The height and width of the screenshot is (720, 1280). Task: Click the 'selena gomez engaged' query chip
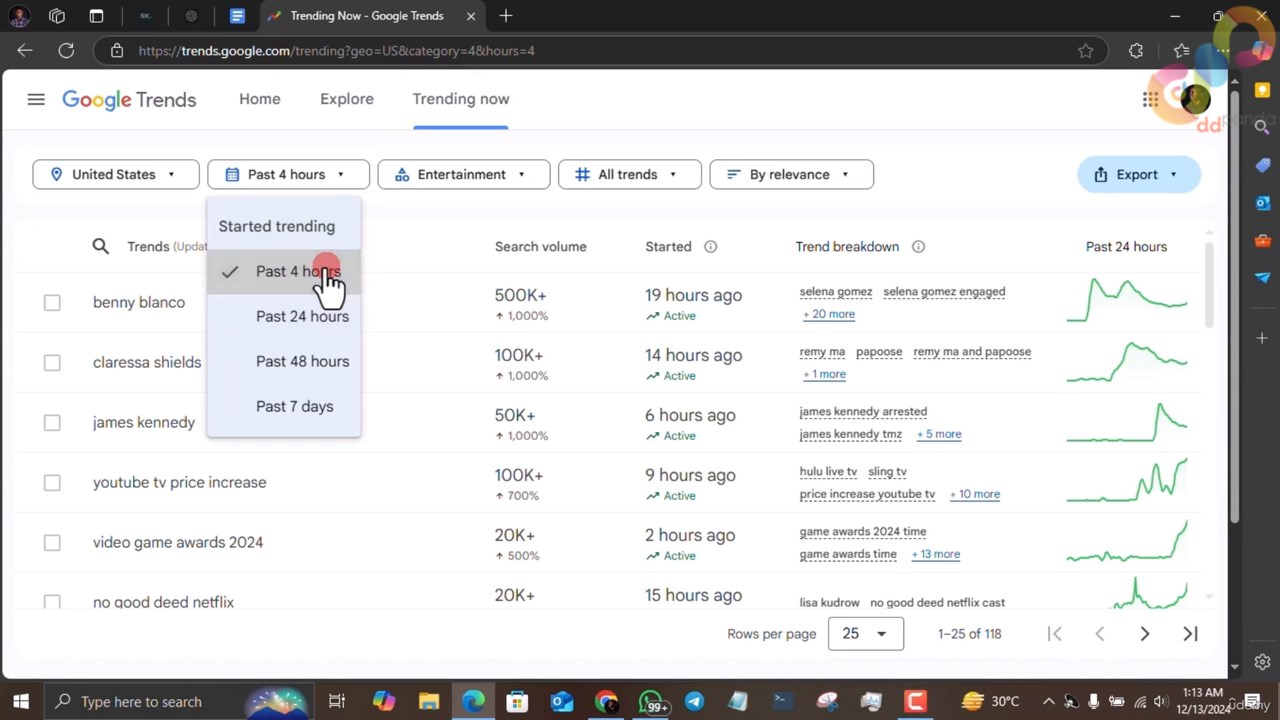944,292
